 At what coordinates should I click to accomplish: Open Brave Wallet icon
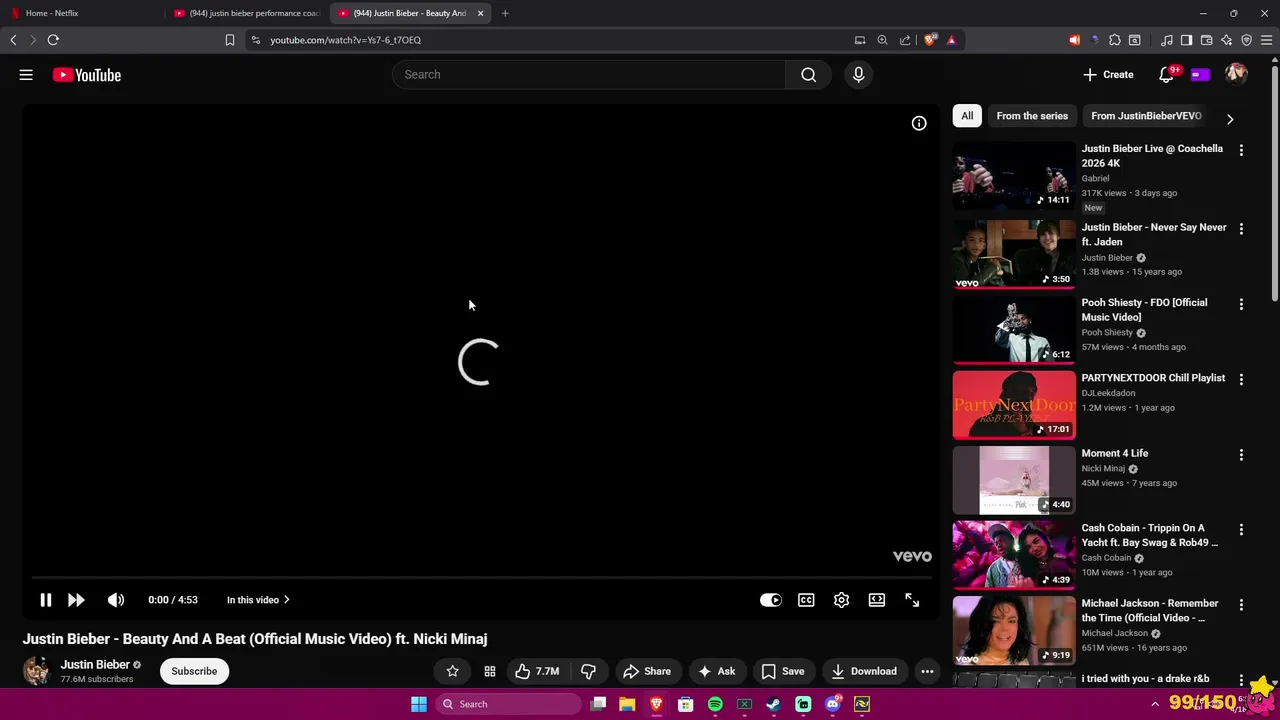coord(1206,40)
